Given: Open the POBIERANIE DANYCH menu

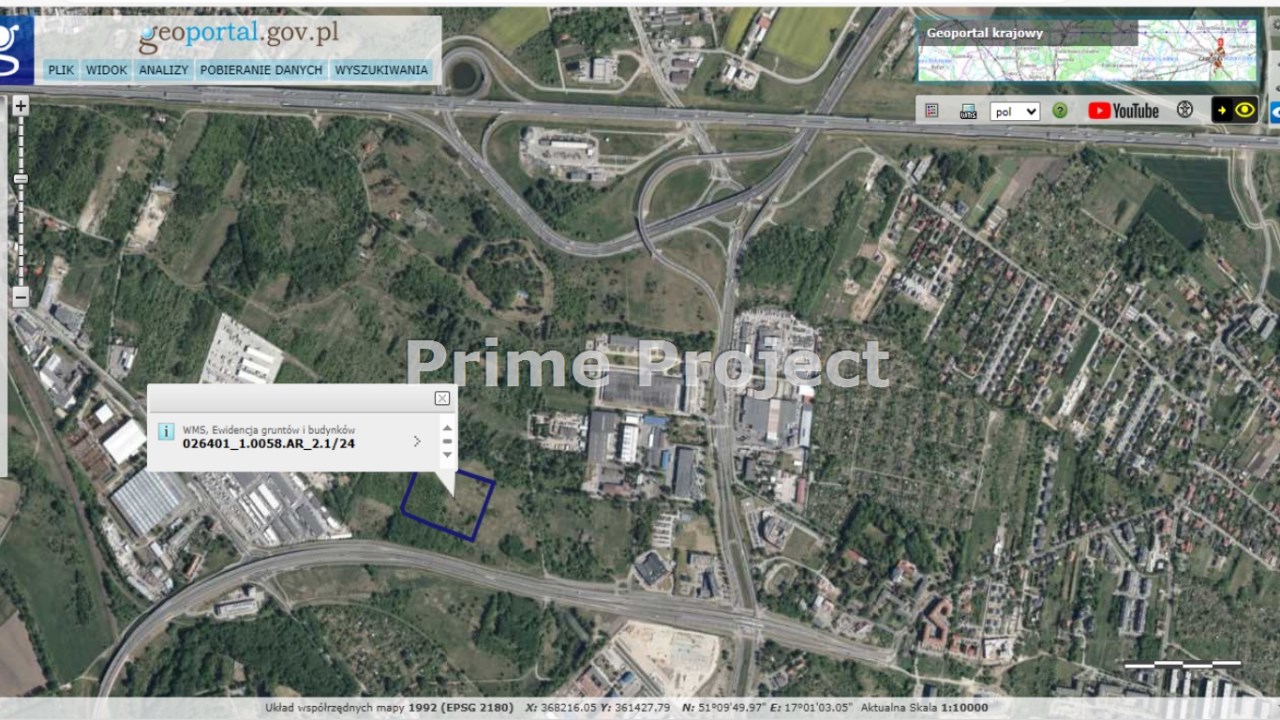Looking at the screenshot, I should click(x=261, y=70).
